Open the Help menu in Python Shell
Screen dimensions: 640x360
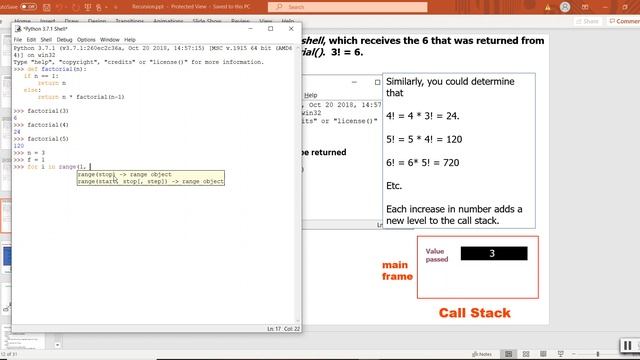pyautogui.click(x=130, y=40)
